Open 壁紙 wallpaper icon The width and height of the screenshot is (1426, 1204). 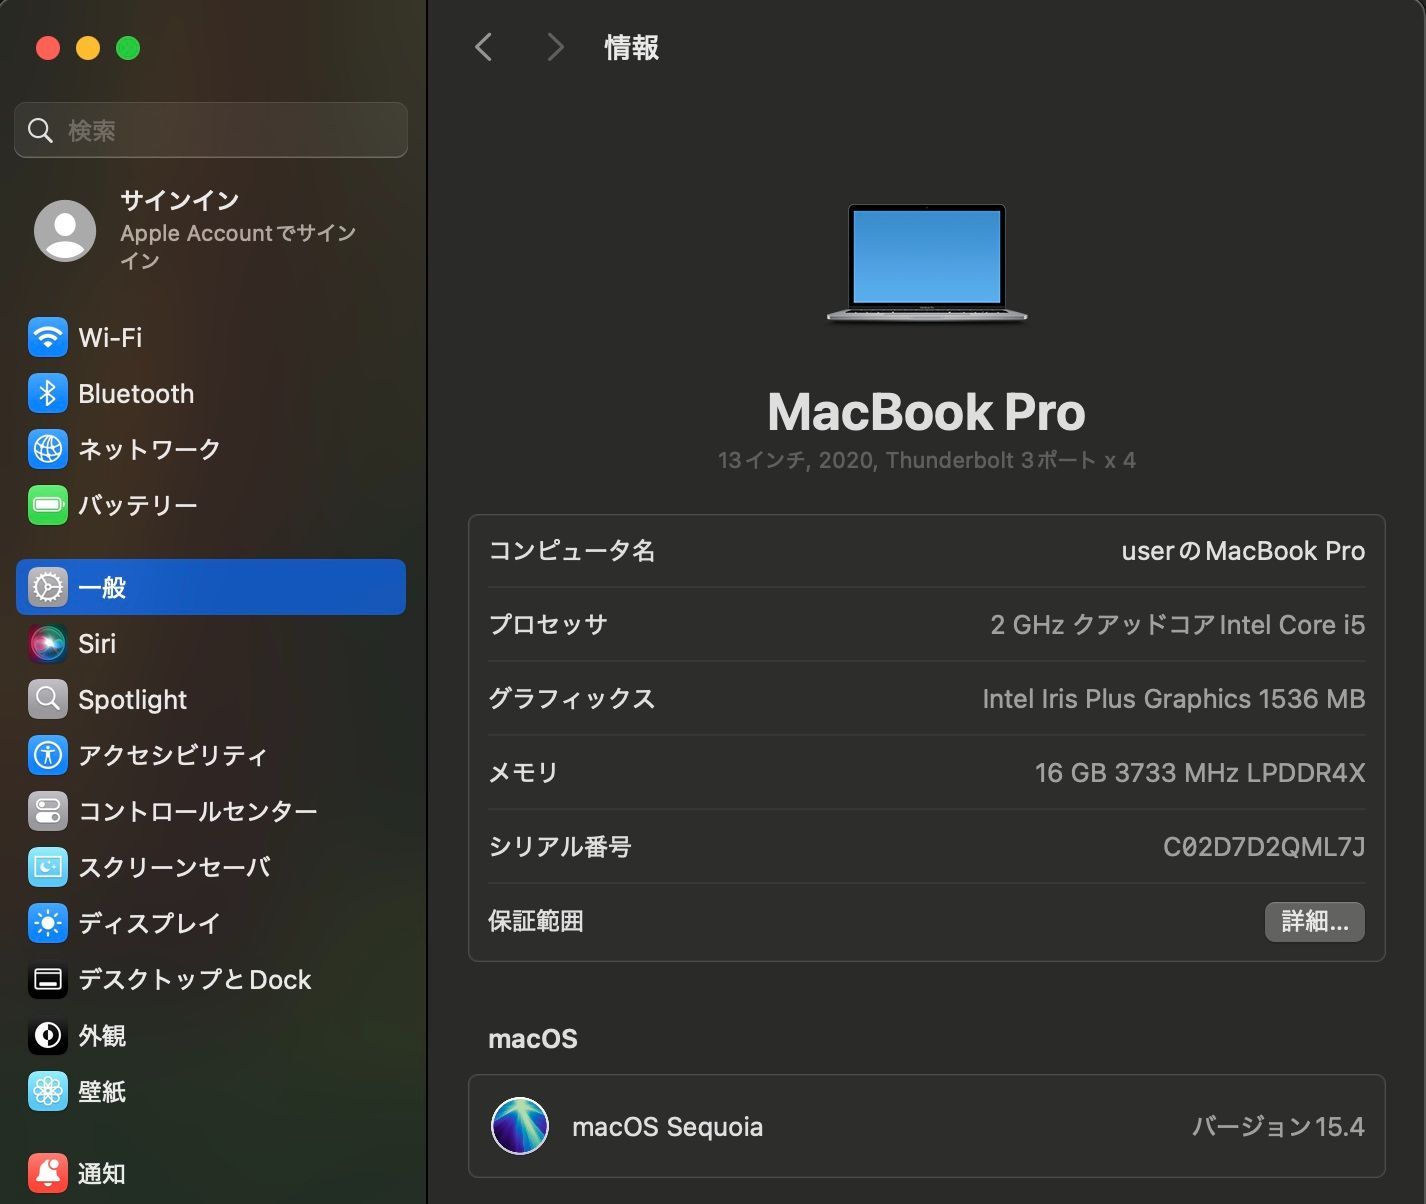(x=48, y=1091)
